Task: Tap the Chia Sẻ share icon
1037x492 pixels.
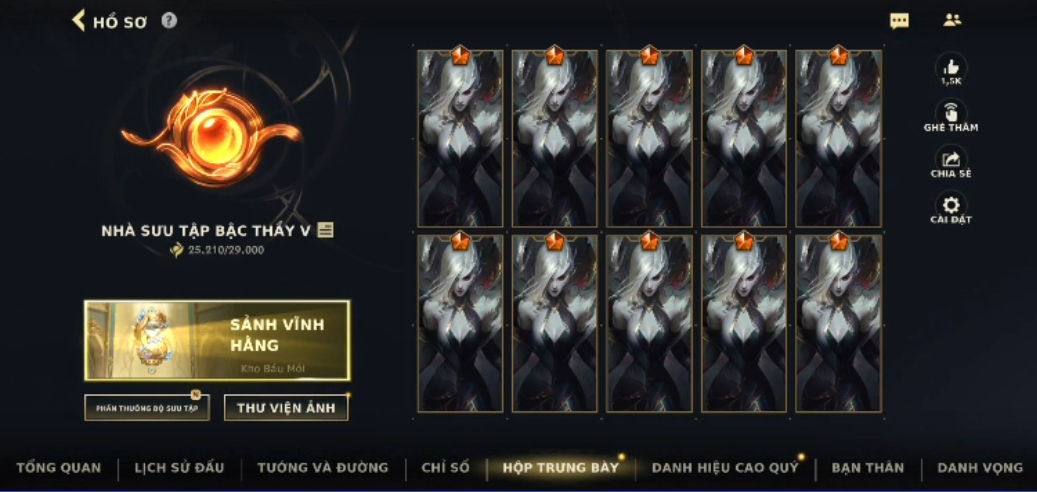Action: point(951,159)
